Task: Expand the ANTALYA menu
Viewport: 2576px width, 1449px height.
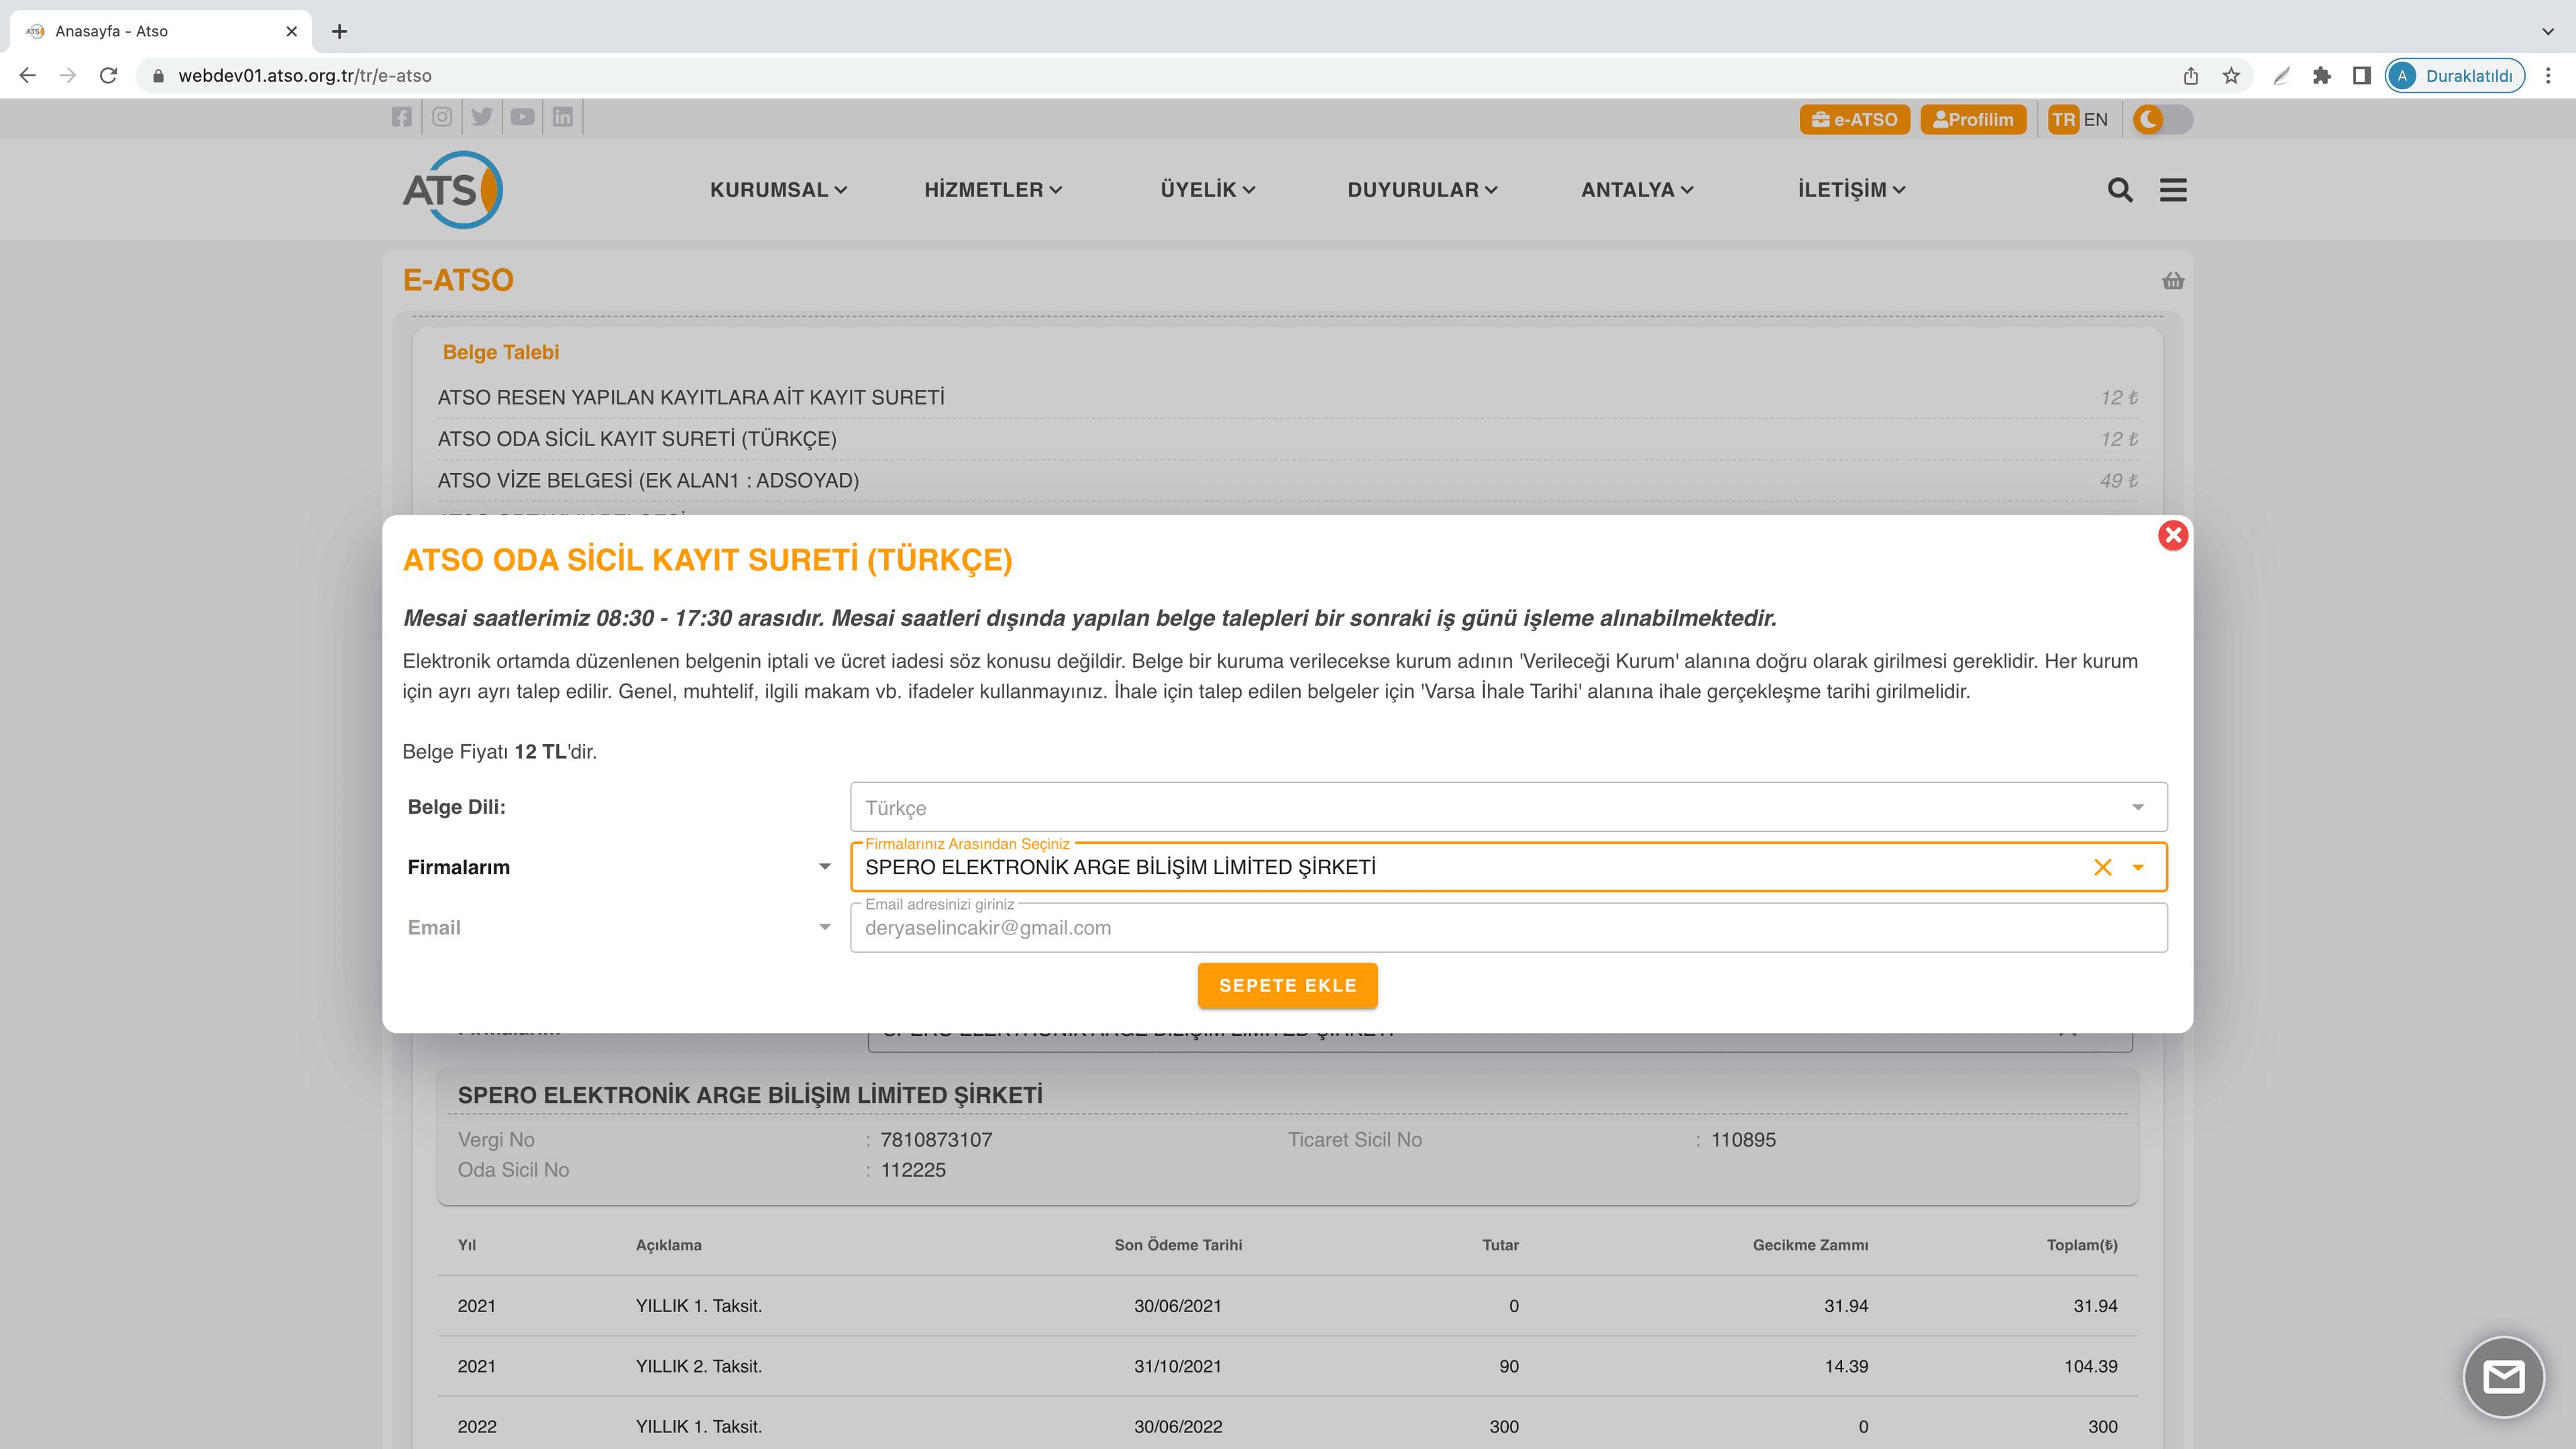Action: click(1637, 190)
